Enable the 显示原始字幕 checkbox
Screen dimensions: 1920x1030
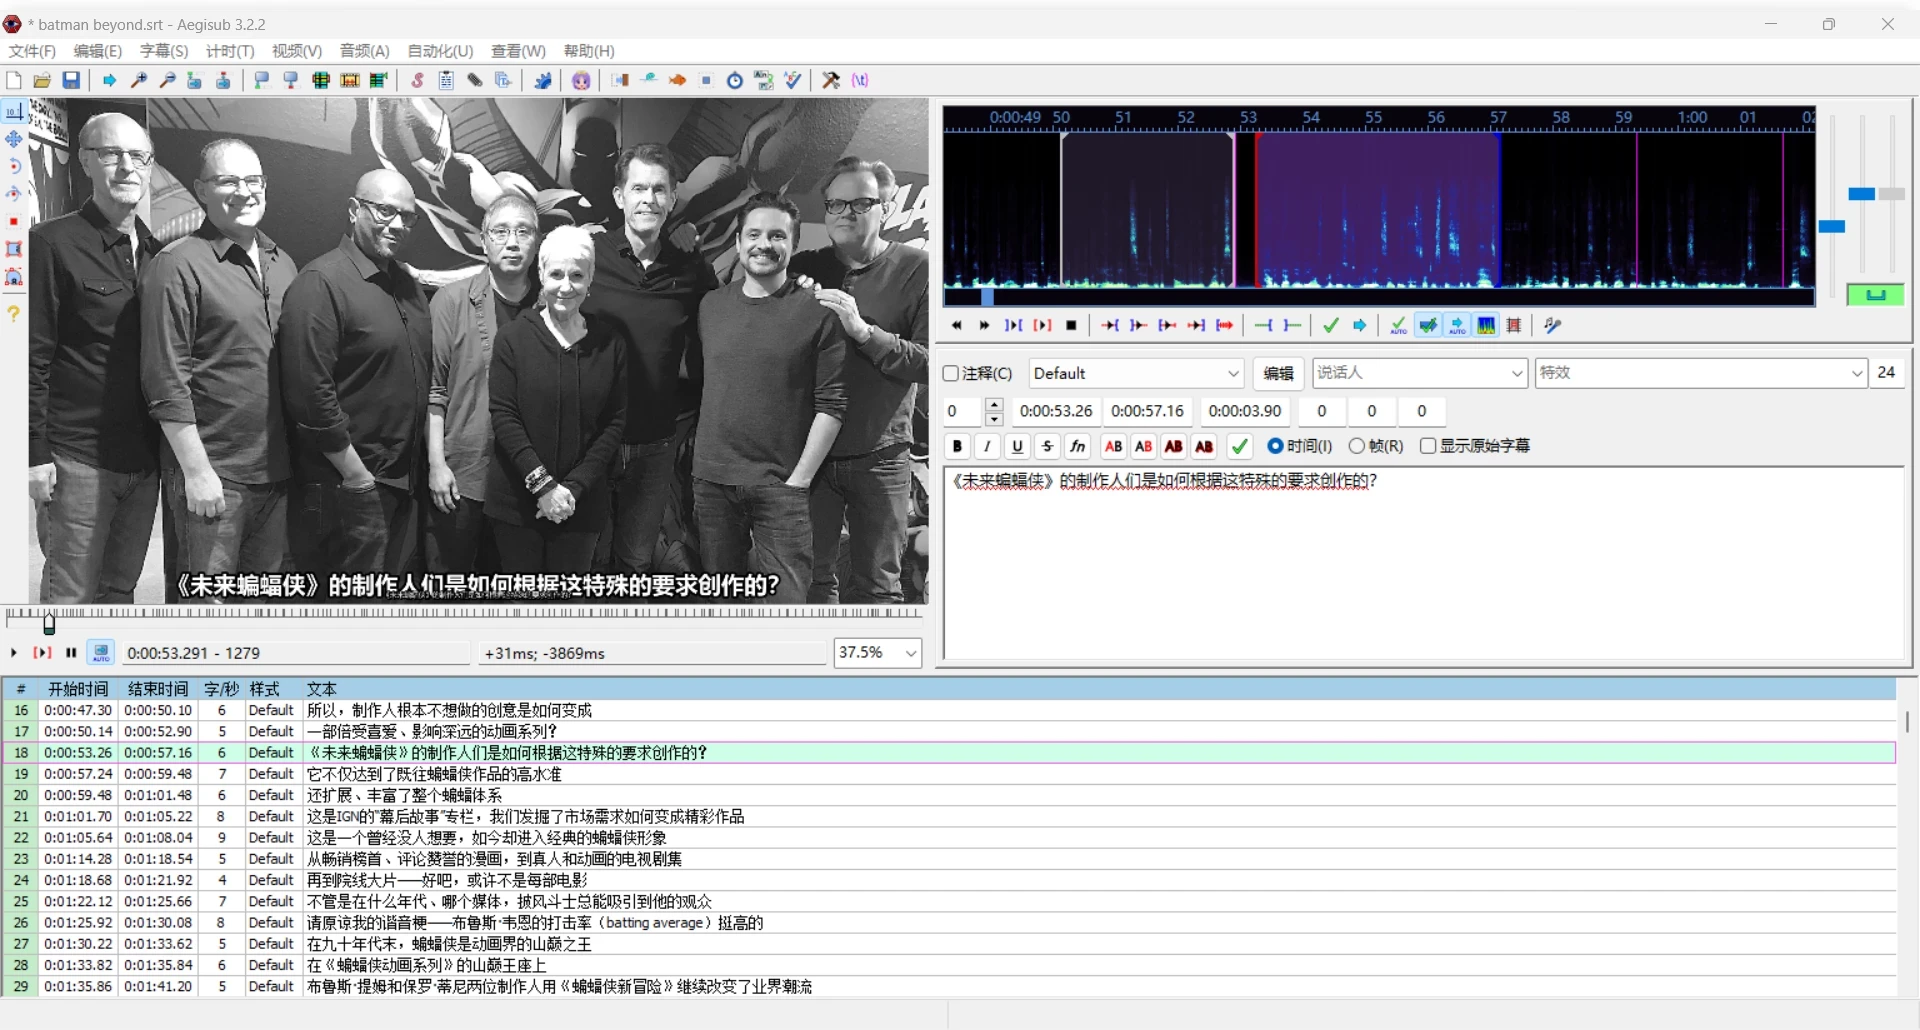click(x=1428, y=446)
